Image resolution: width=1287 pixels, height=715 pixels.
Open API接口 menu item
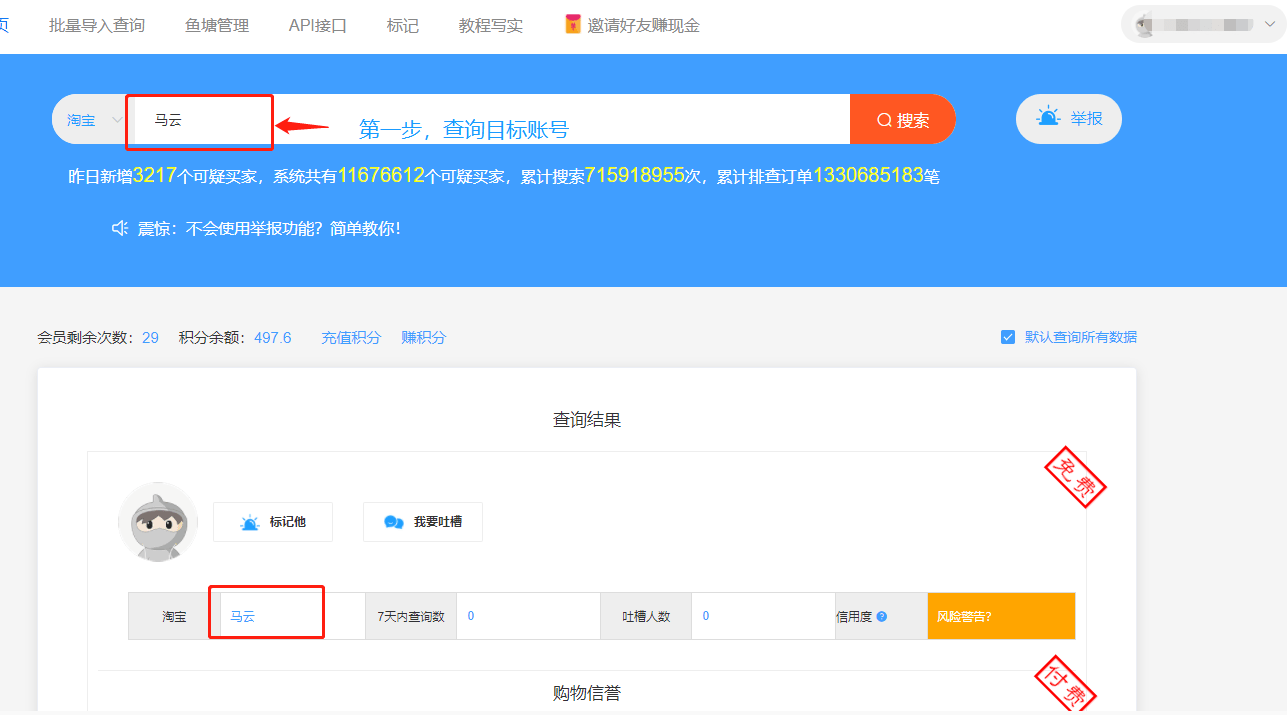click(x=318, y=26)
